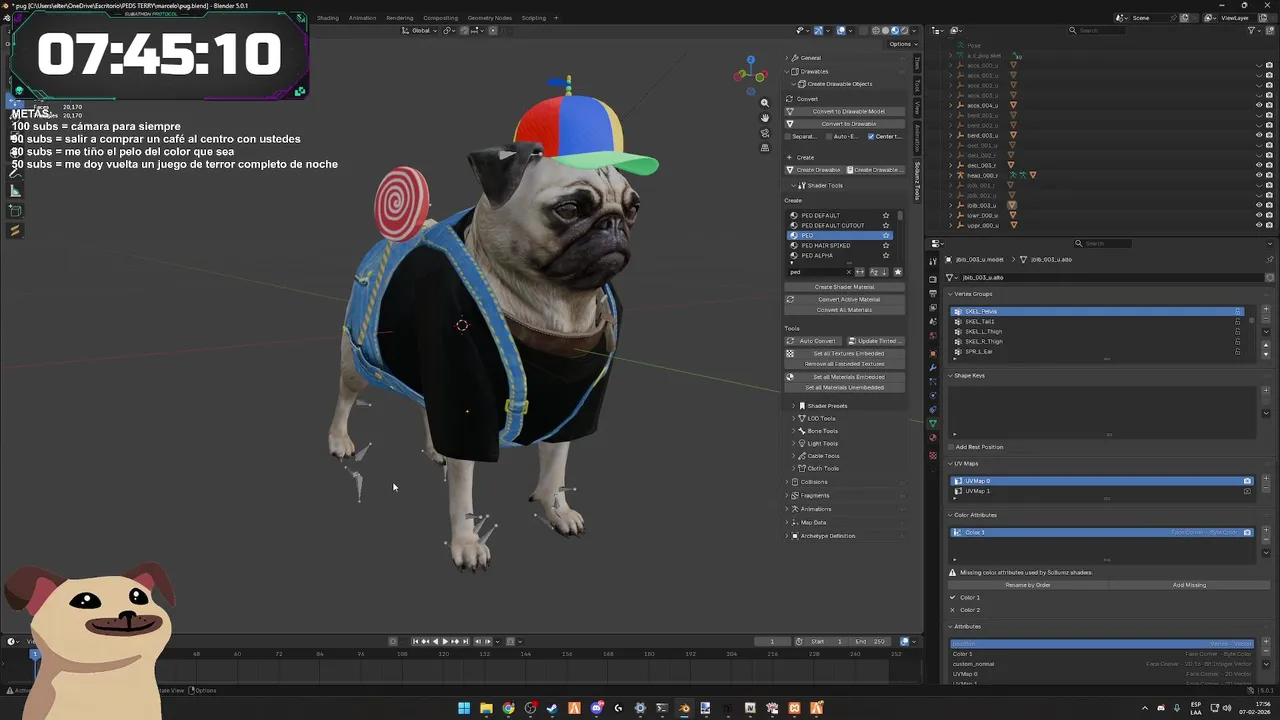The width and height of the screenshot is (1280, 720).
Task: Click star favorite icon for PED HAIR SPIKED
Action: 885,246
